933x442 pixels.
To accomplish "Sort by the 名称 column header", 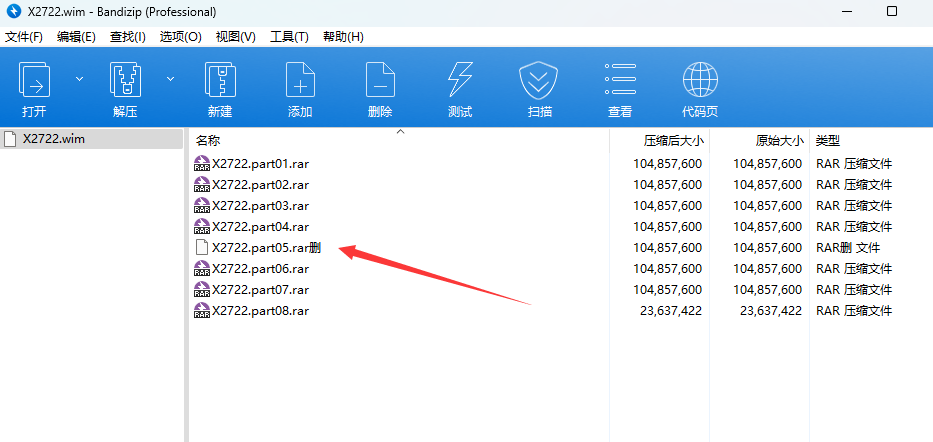I will (208, 141).
